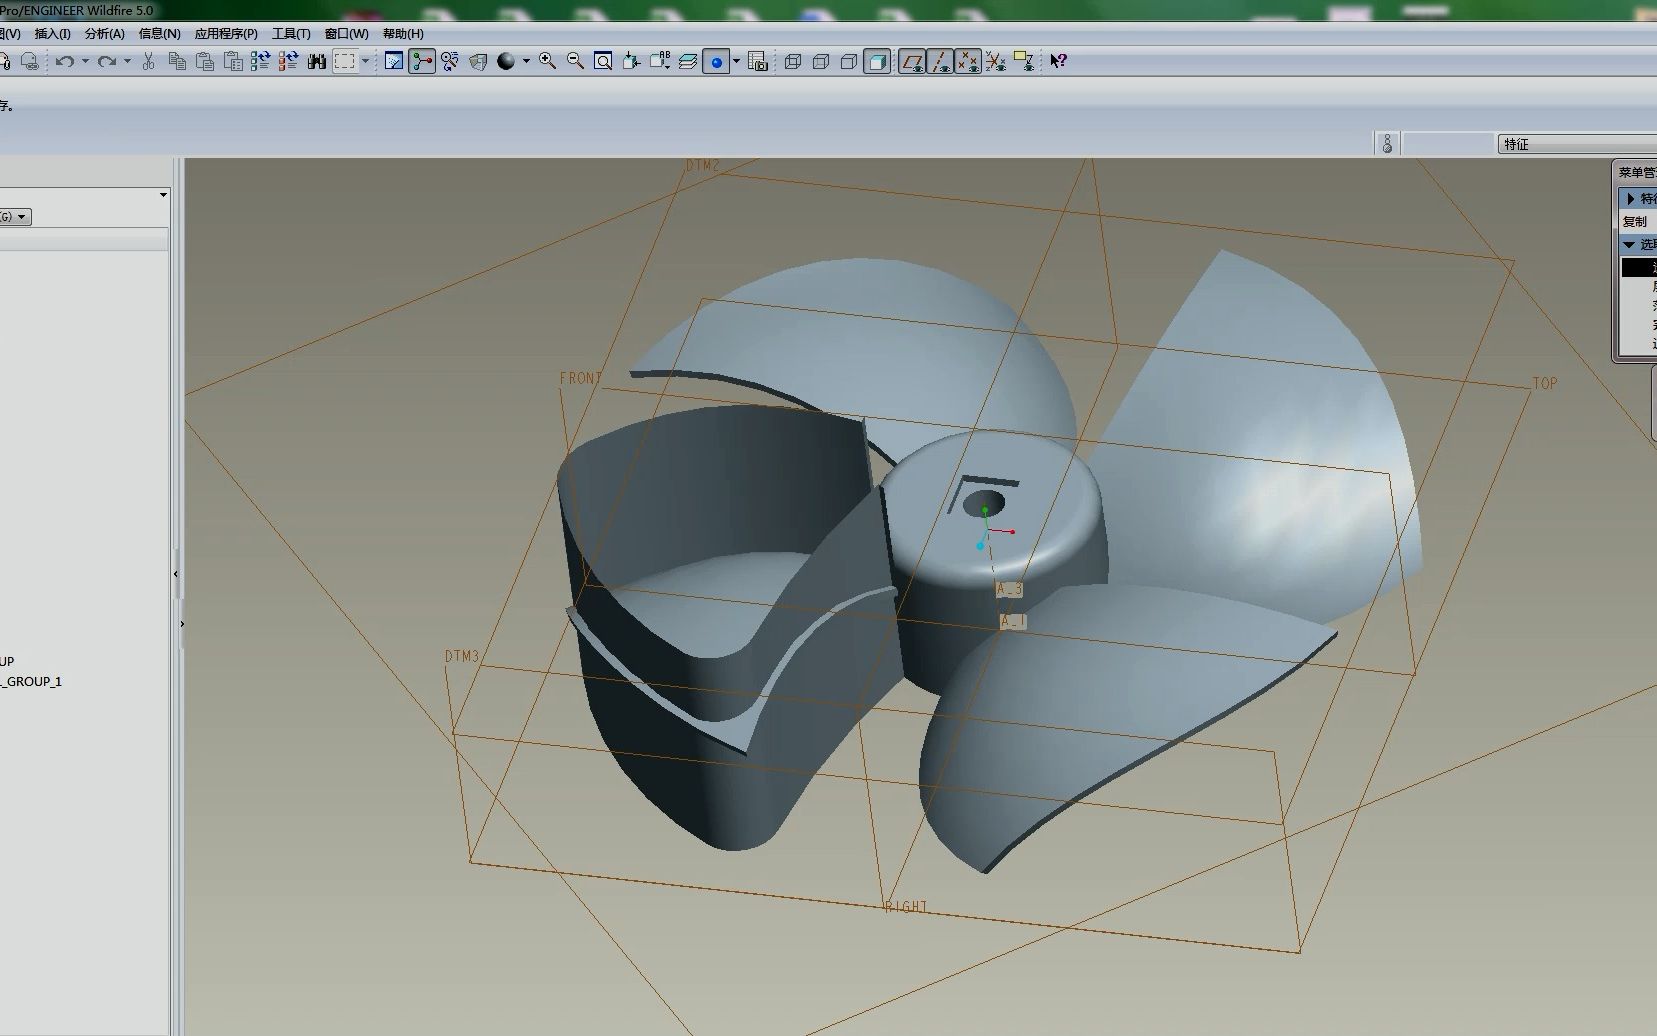Click the Repaint screen icon
Screen dimensions: 1657x1036
[394, 62]
